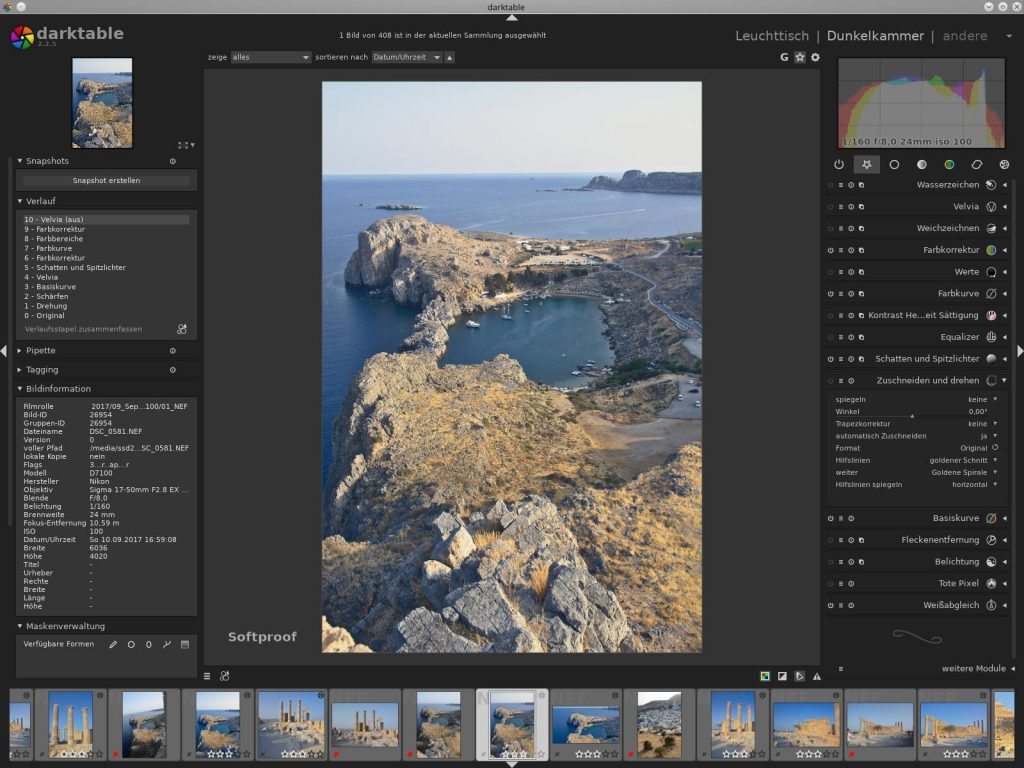Image resolution: width=1024 pixels, height=768 pixels.
Task: Toggle the gamut check warning triangle icon
Action: [817, 676]
